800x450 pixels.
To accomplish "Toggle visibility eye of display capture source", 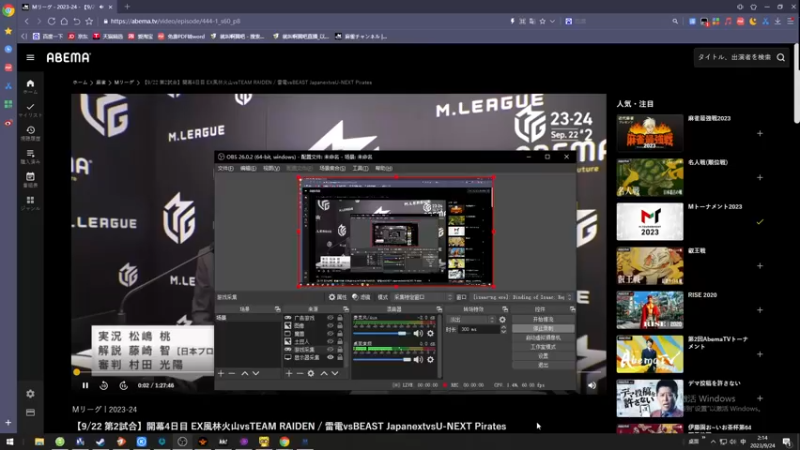I will [330, 357].
